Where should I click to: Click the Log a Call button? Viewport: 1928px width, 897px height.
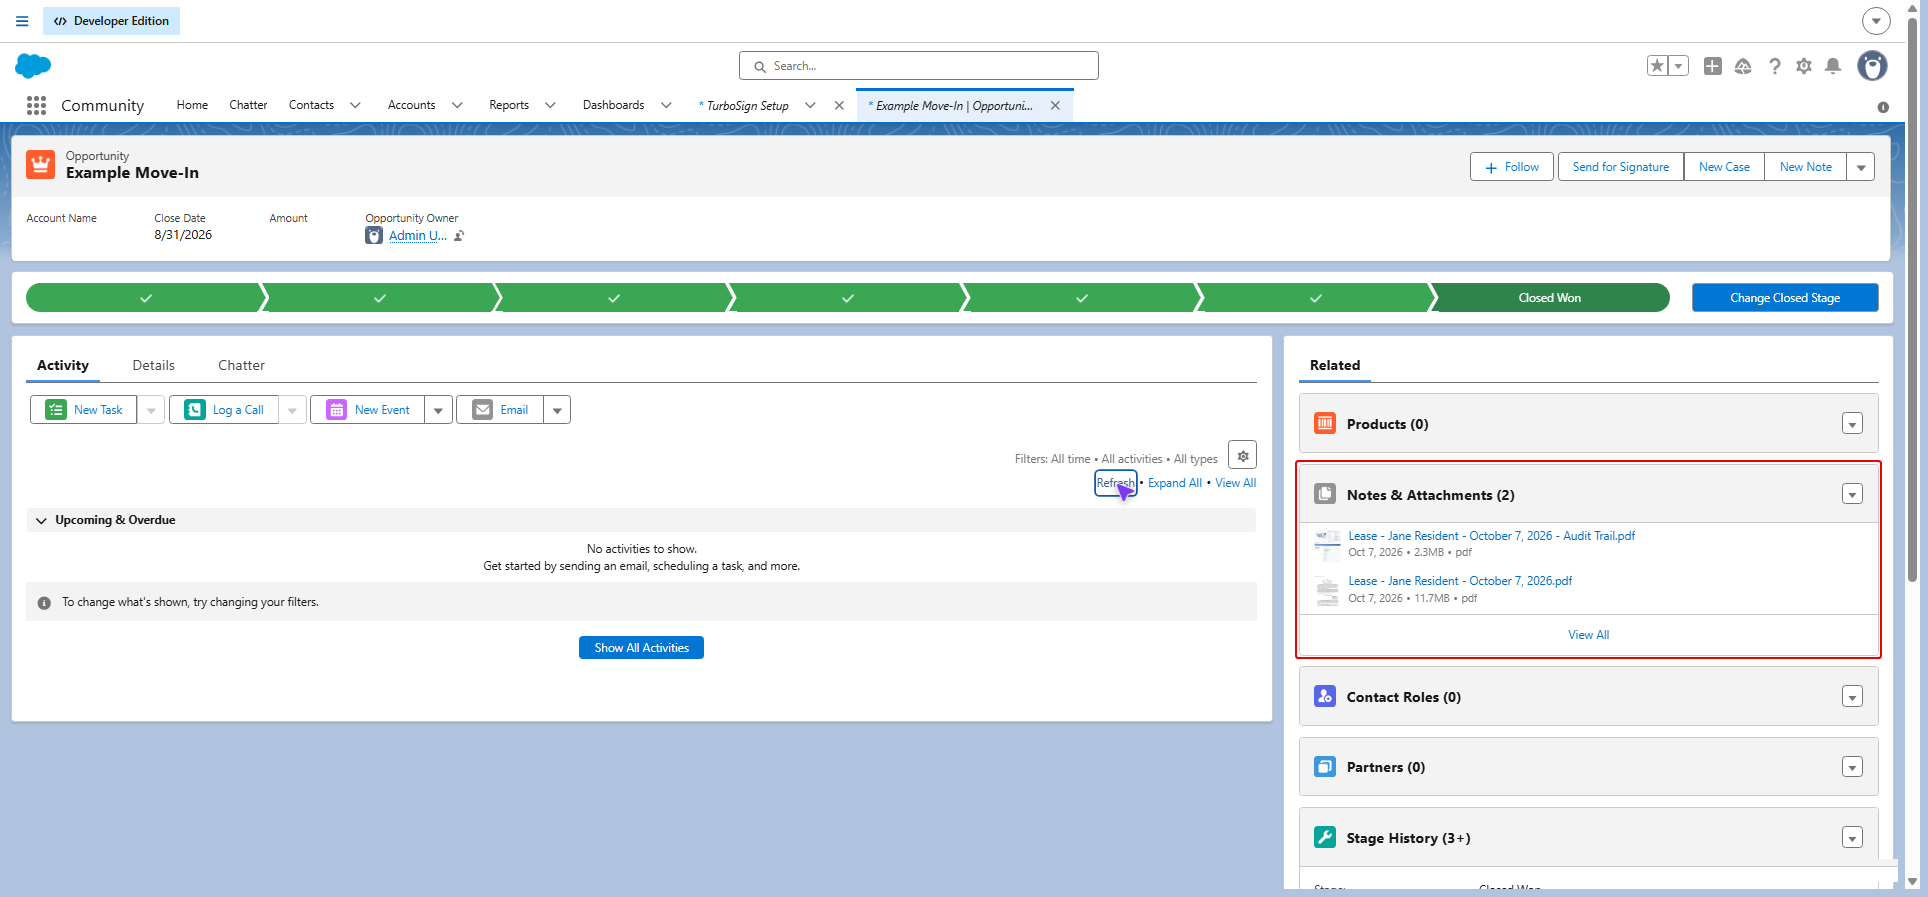click(x=225, y=410)
